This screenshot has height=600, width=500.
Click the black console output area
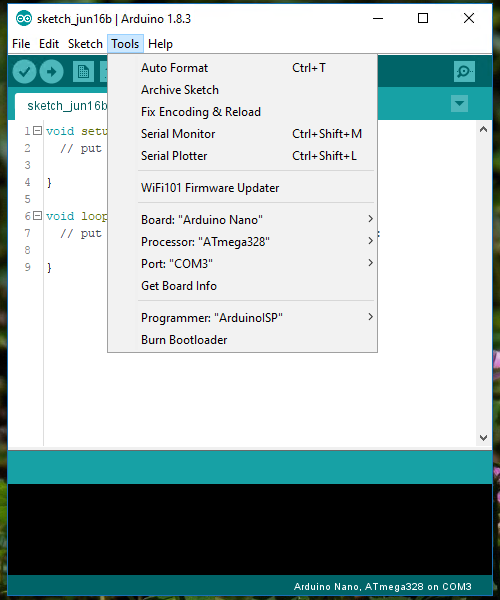point(250,529)
